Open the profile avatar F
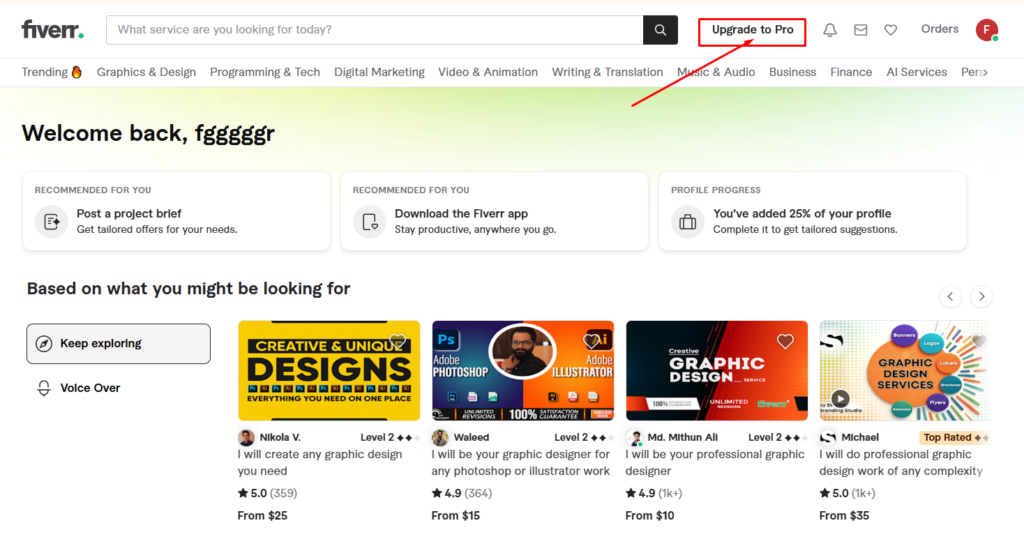The height and width of the screenshot is (537, 1024). tap(987, 29)
